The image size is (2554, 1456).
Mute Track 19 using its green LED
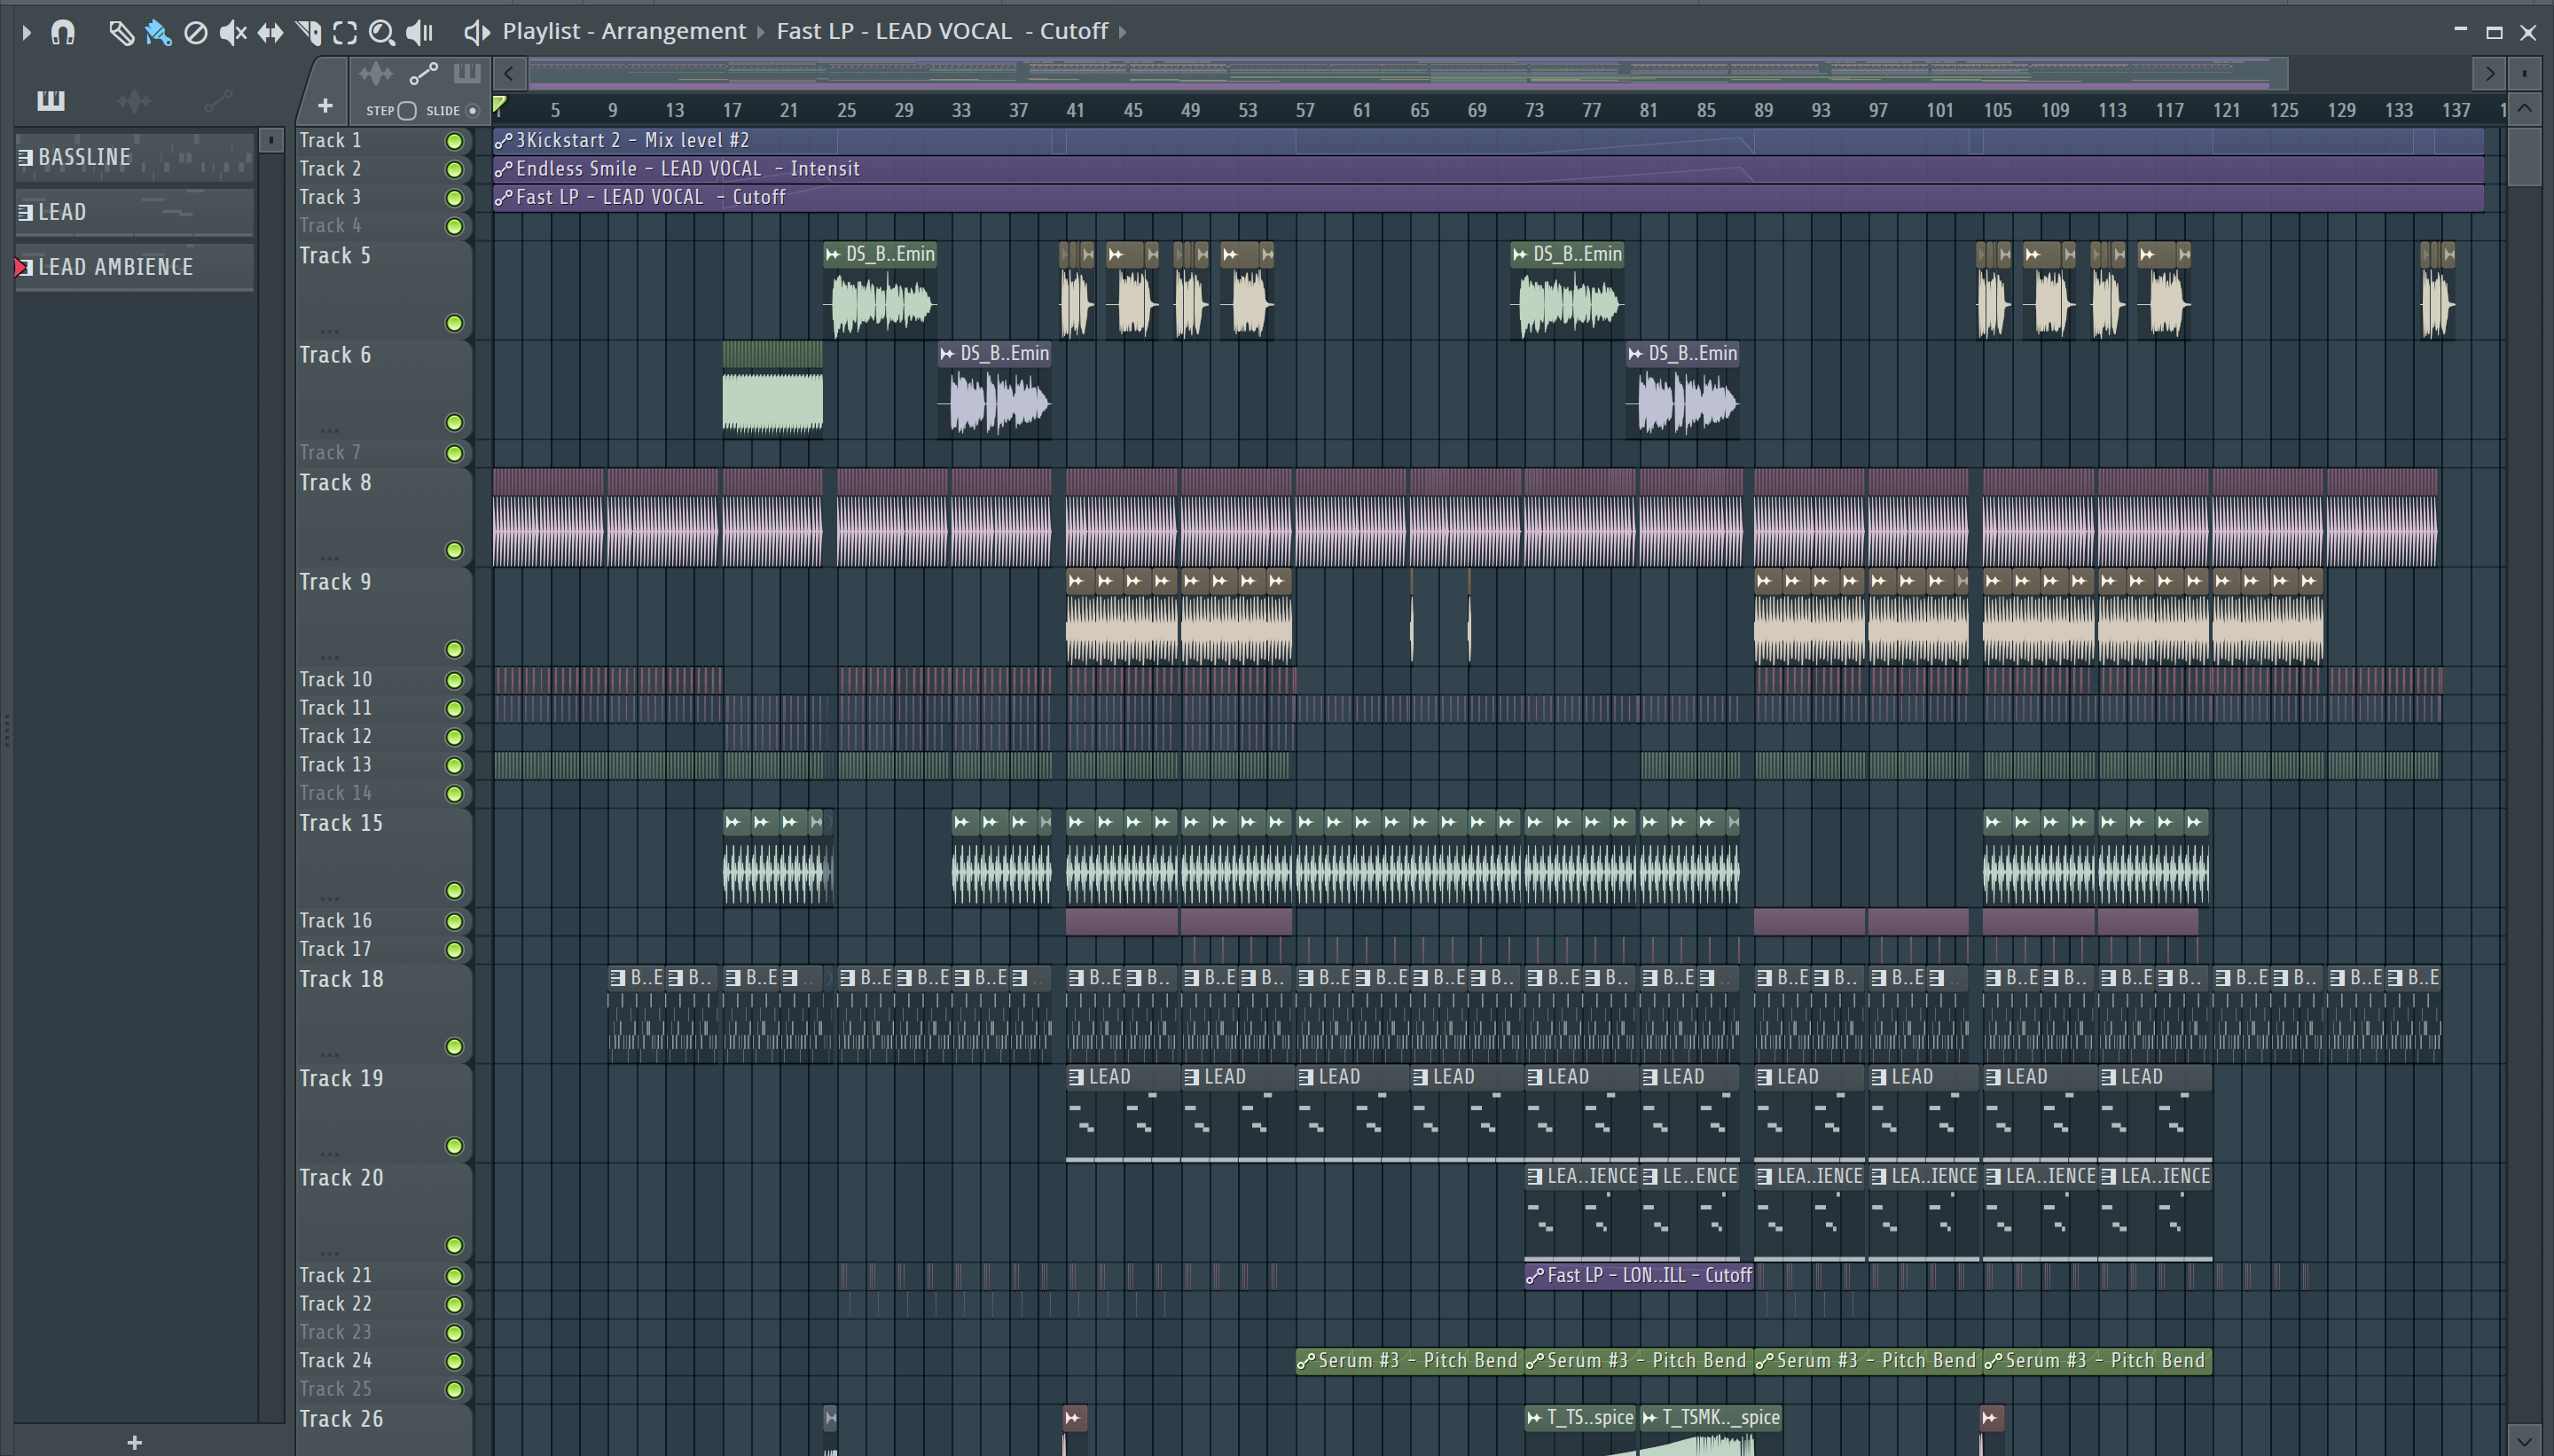click(454, 1146)
